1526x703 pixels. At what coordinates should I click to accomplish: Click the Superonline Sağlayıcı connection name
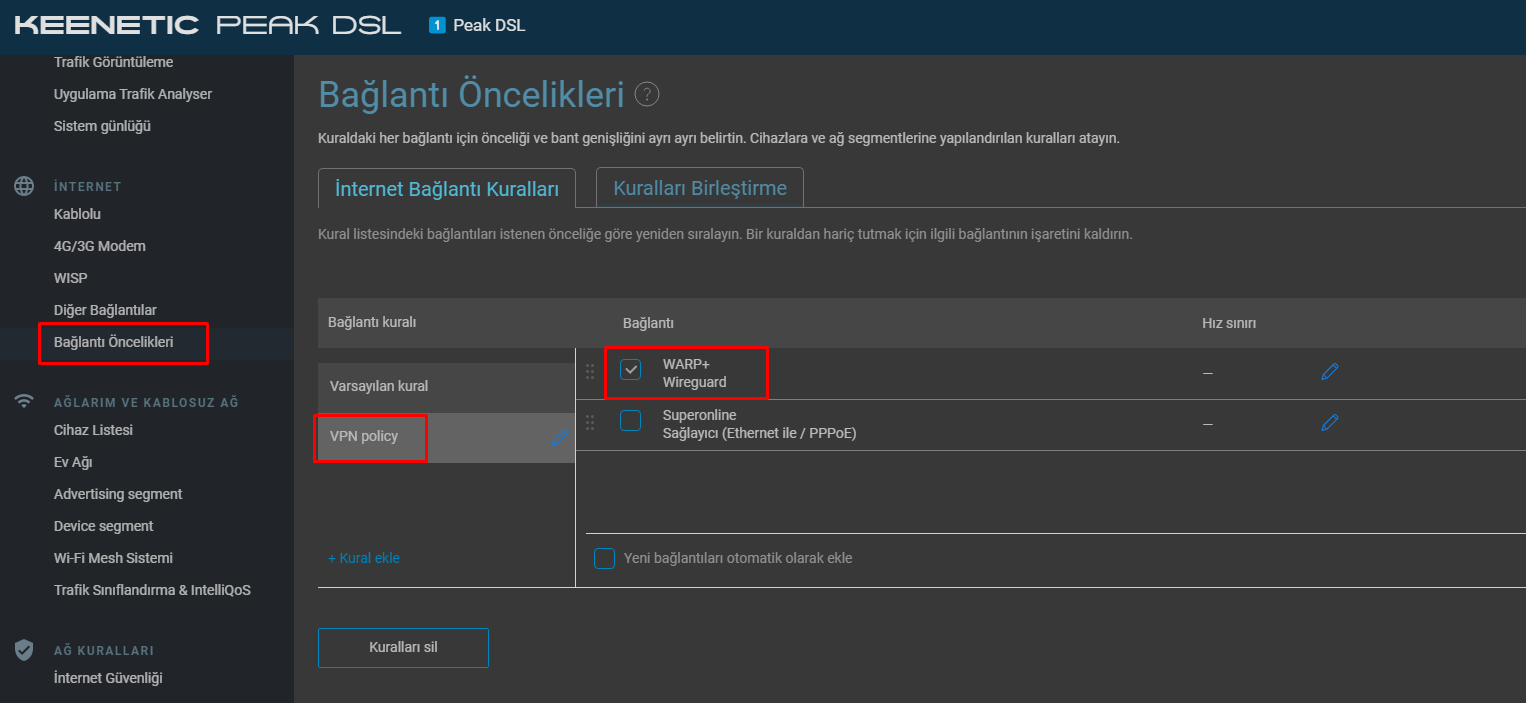click(760, 424)
